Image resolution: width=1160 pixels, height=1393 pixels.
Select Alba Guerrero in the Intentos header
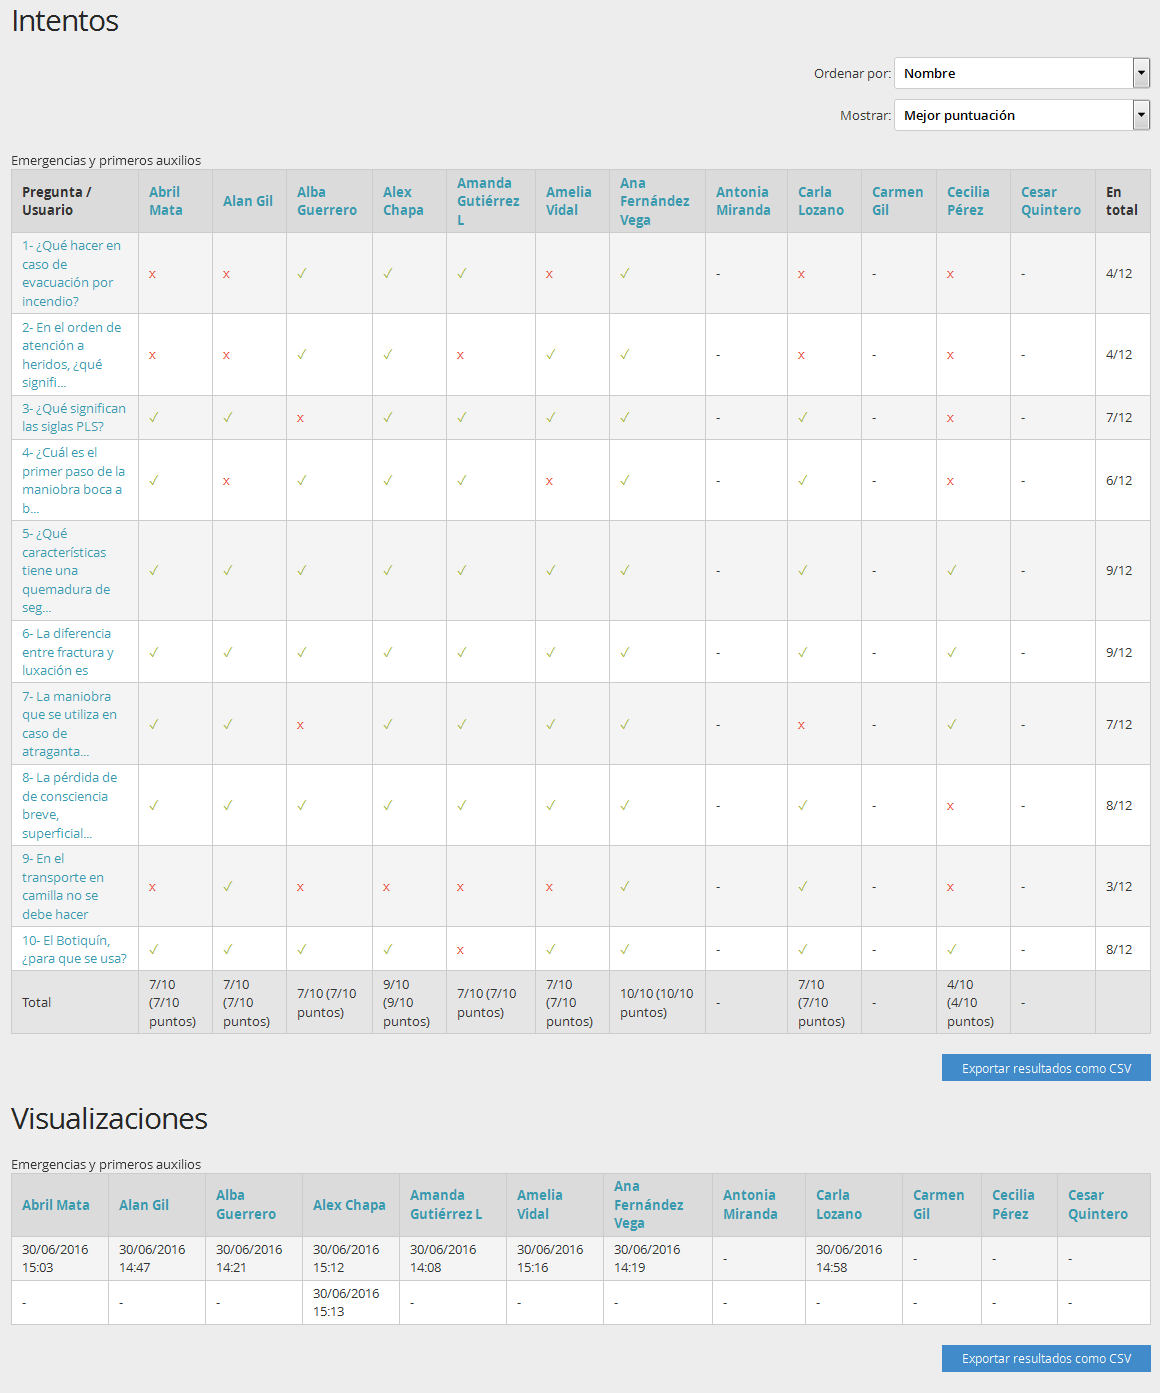click(x=326, y=201)
